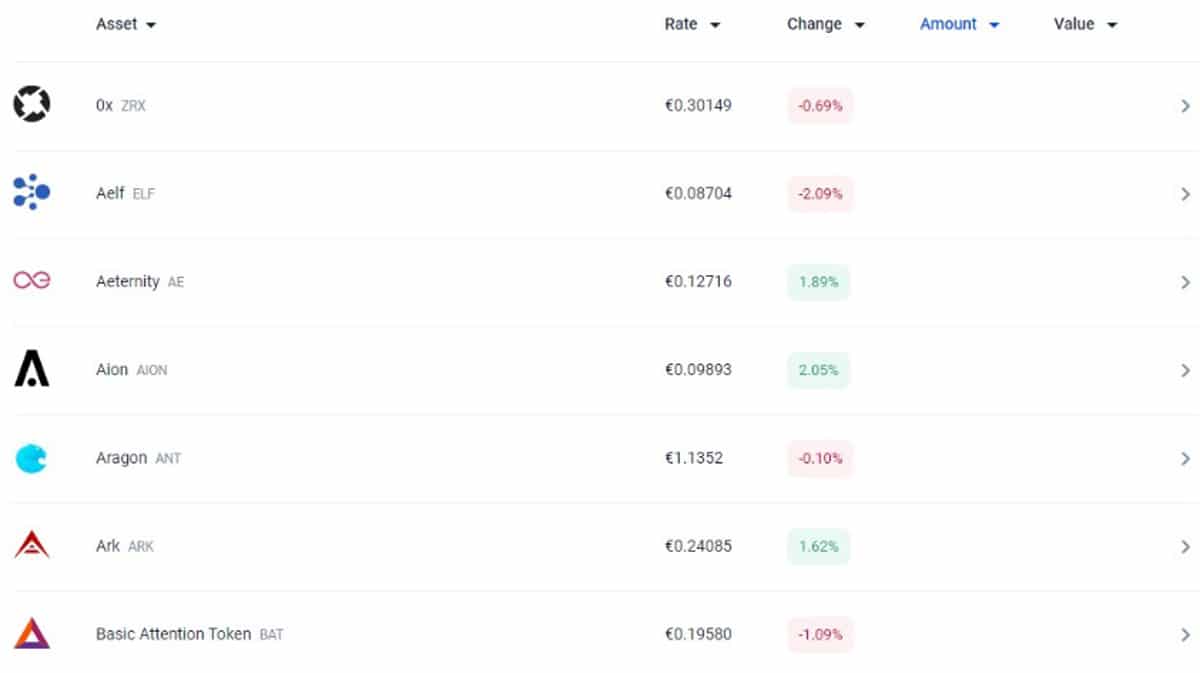Click the Aelf ELF coin logo
Screen dimensions: 1200x673
click(31, 192)
